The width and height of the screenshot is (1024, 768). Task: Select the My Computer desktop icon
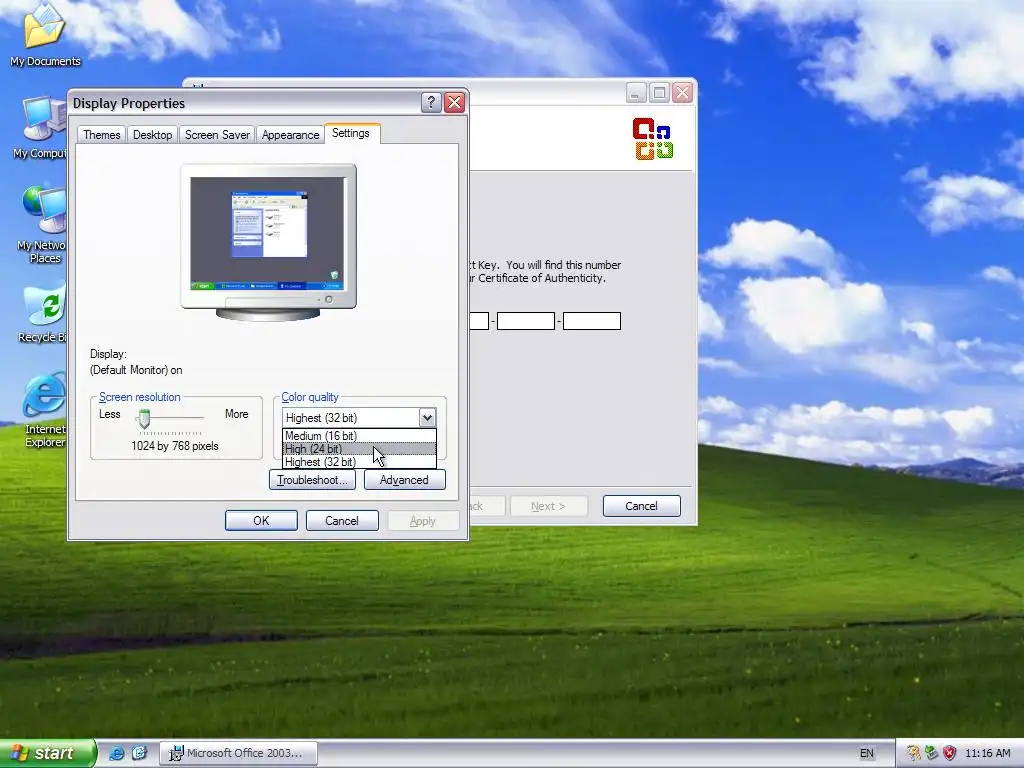coord(40,128)
